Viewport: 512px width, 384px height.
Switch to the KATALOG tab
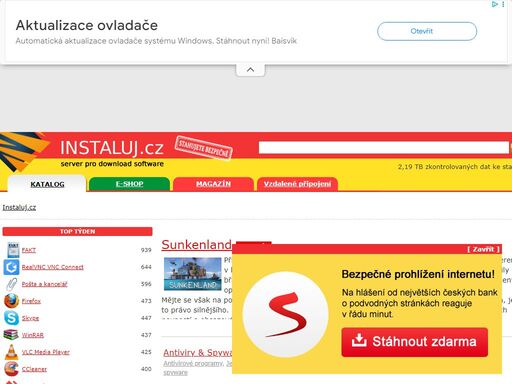coord(47,184)
